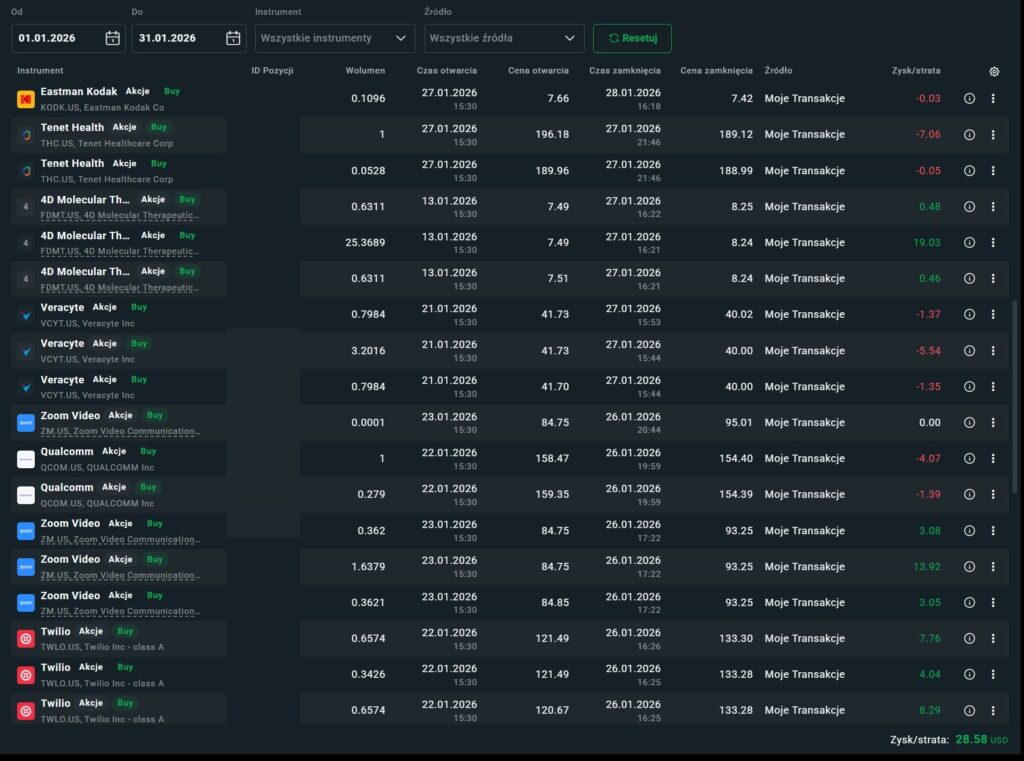Image resolution: width=1024 pixels, height=761 pixels.
Task: Expand the Wszystkie źródła dropdown
Action: coord(504,38)
